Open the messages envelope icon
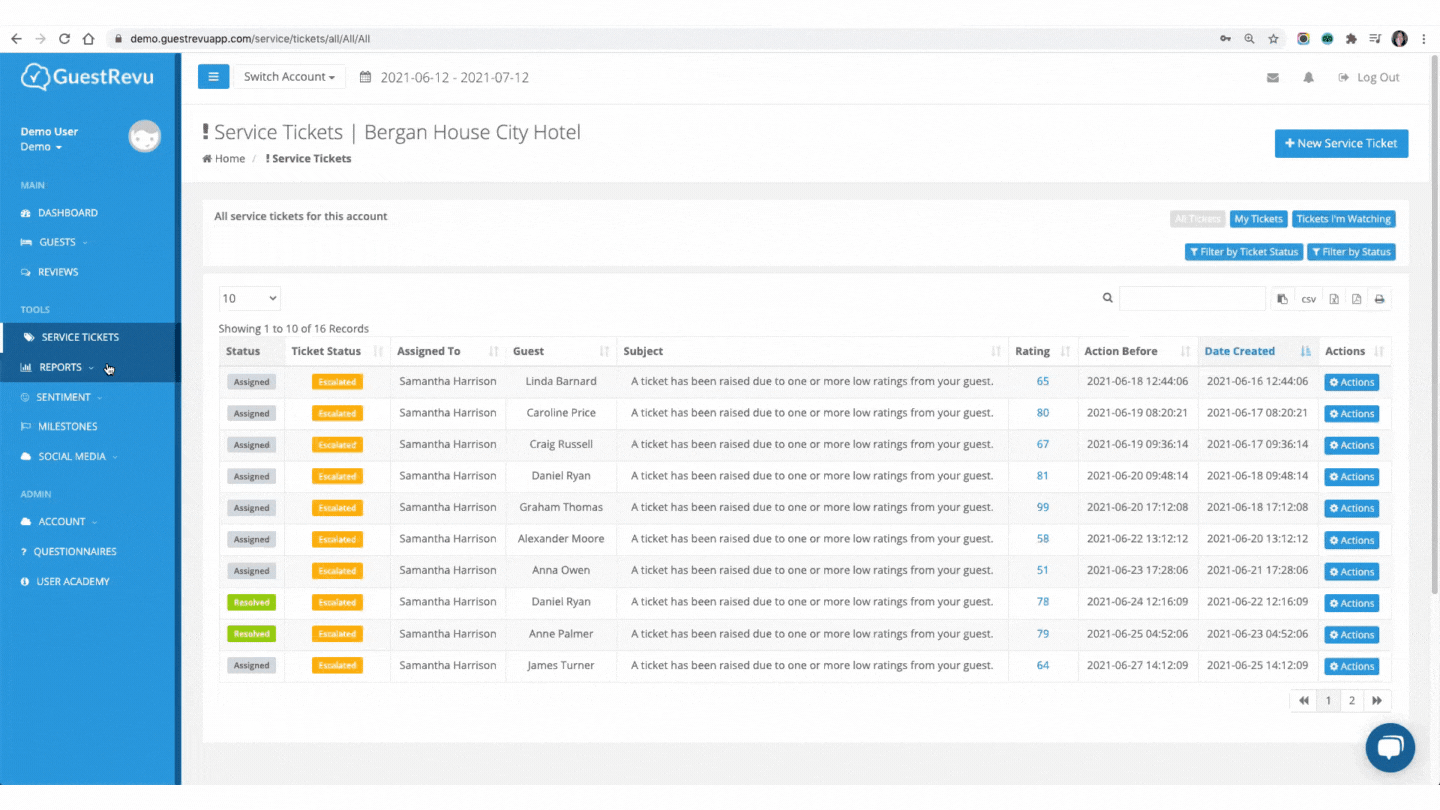Image resolution: width=1440 pixels, height=810 pixels. tap(1272, 78)
